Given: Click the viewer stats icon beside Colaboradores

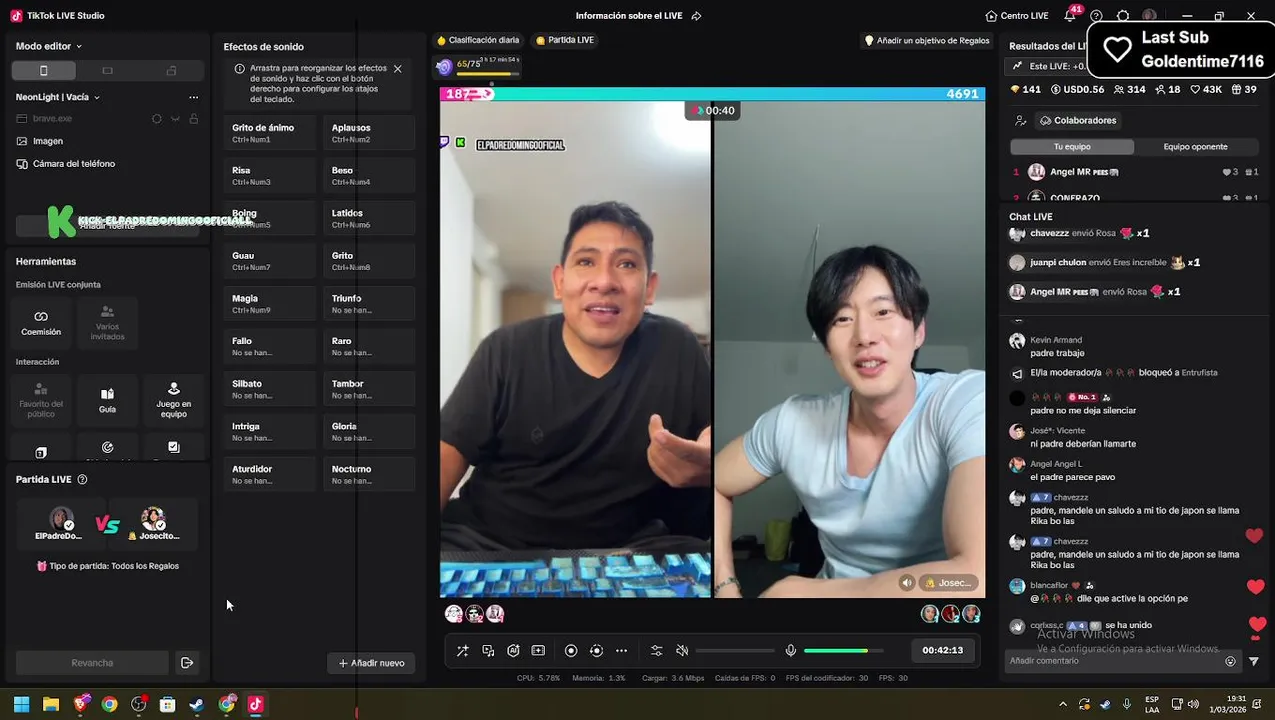Looking at the screenshot, I should pyautogui.click(x=1020, y=120).
